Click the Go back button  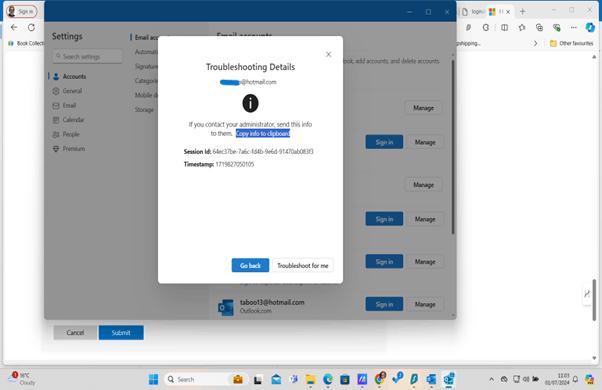click(x=250, y=265)
